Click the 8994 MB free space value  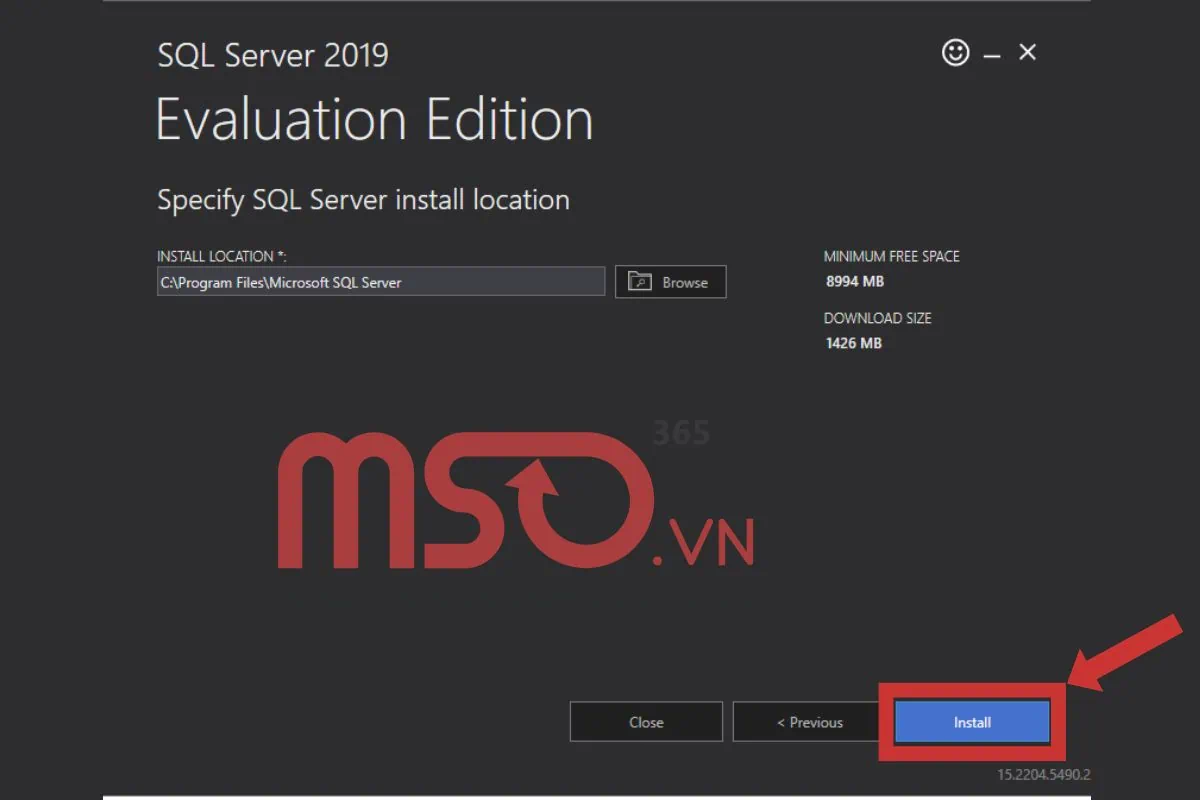(854, 281)
